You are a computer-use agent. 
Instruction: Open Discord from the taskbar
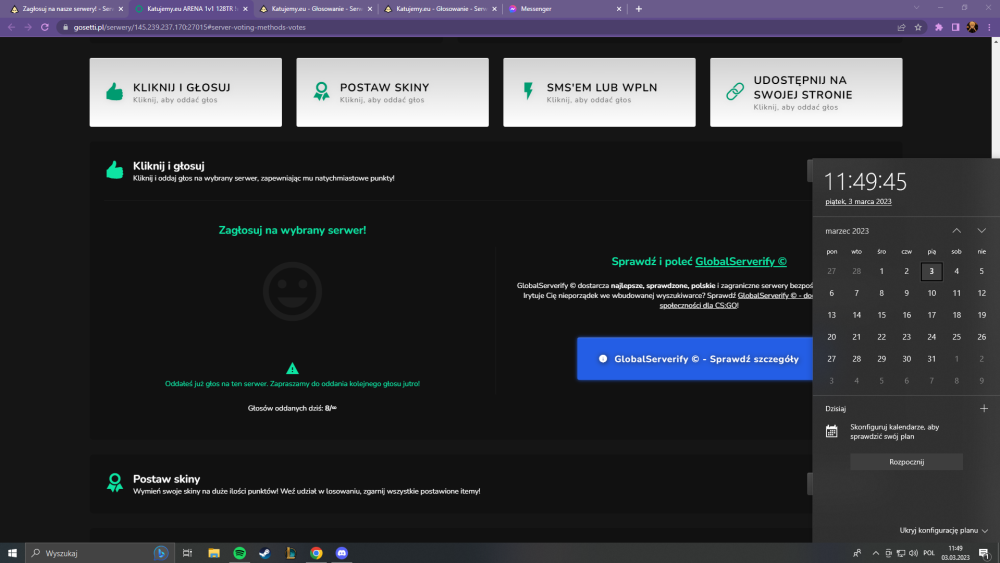point(342,553)
